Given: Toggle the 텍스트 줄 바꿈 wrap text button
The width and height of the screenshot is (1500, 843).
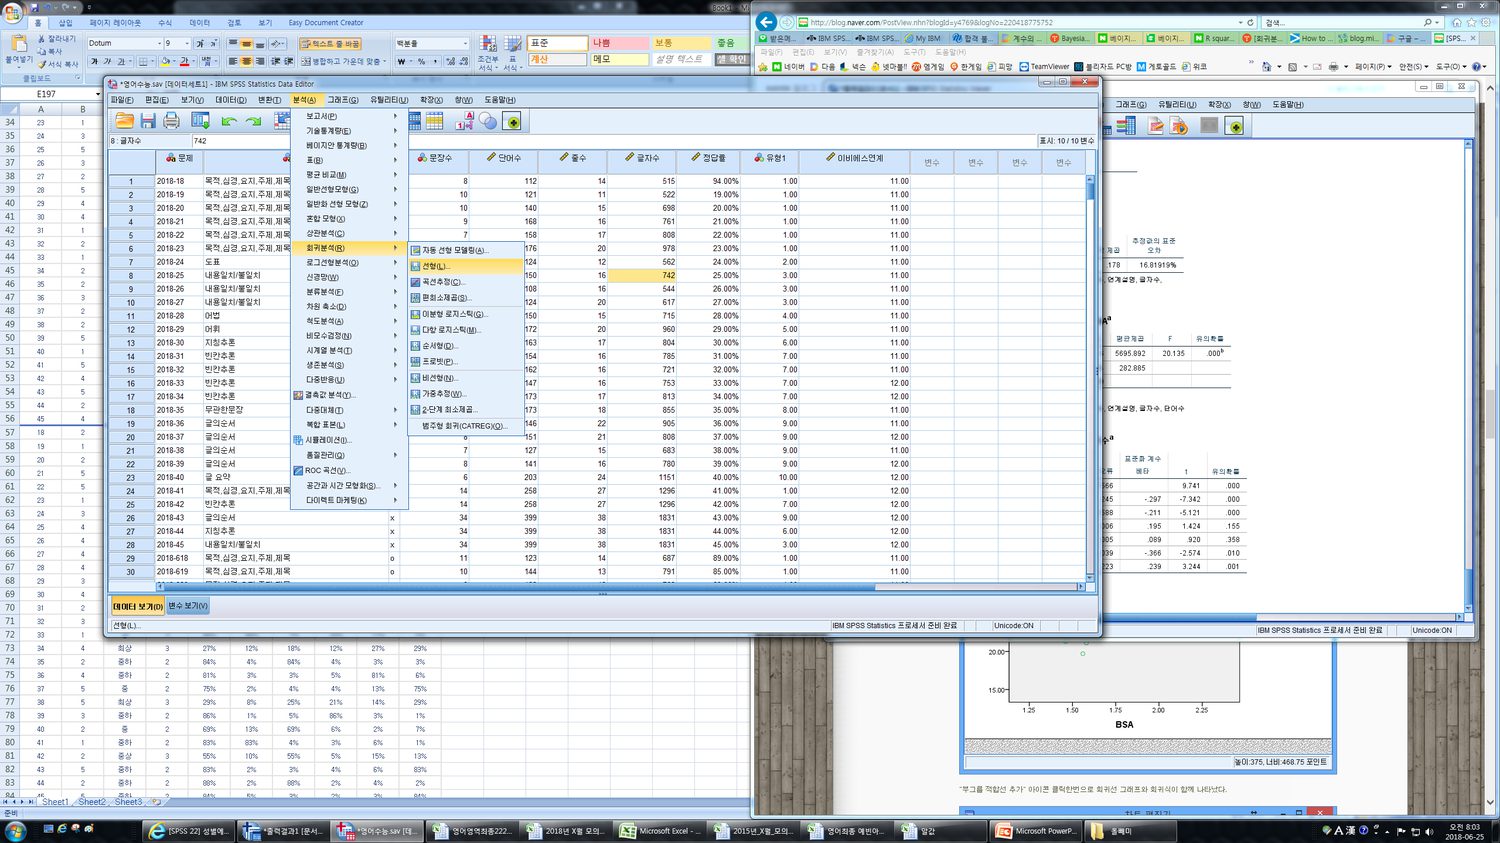Looking at the screenshot, I should (x=329, y=44).
